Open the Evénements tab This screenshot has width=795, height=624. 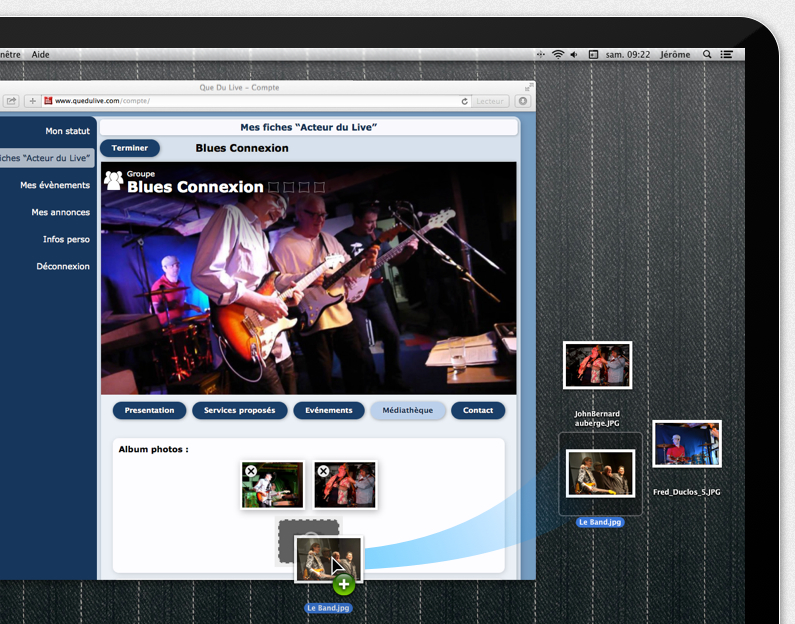point(329,410)
